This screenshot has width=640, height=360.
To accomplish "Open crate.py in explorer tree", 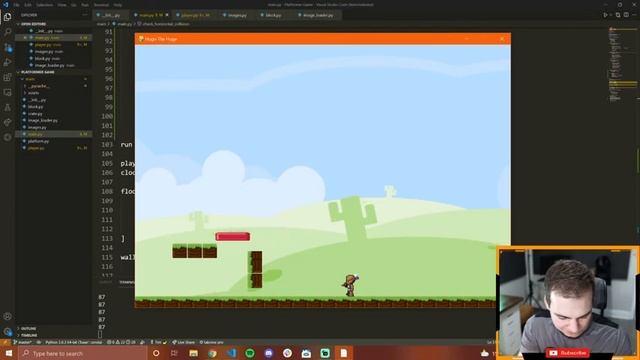I will tap(36, 114).
